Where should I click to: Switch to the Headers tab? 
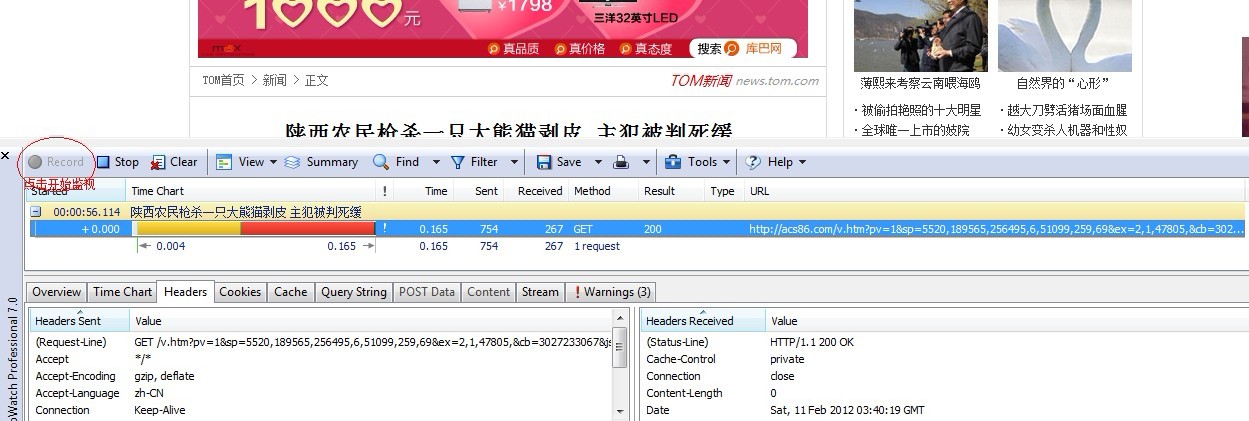(x=185, y=291)
